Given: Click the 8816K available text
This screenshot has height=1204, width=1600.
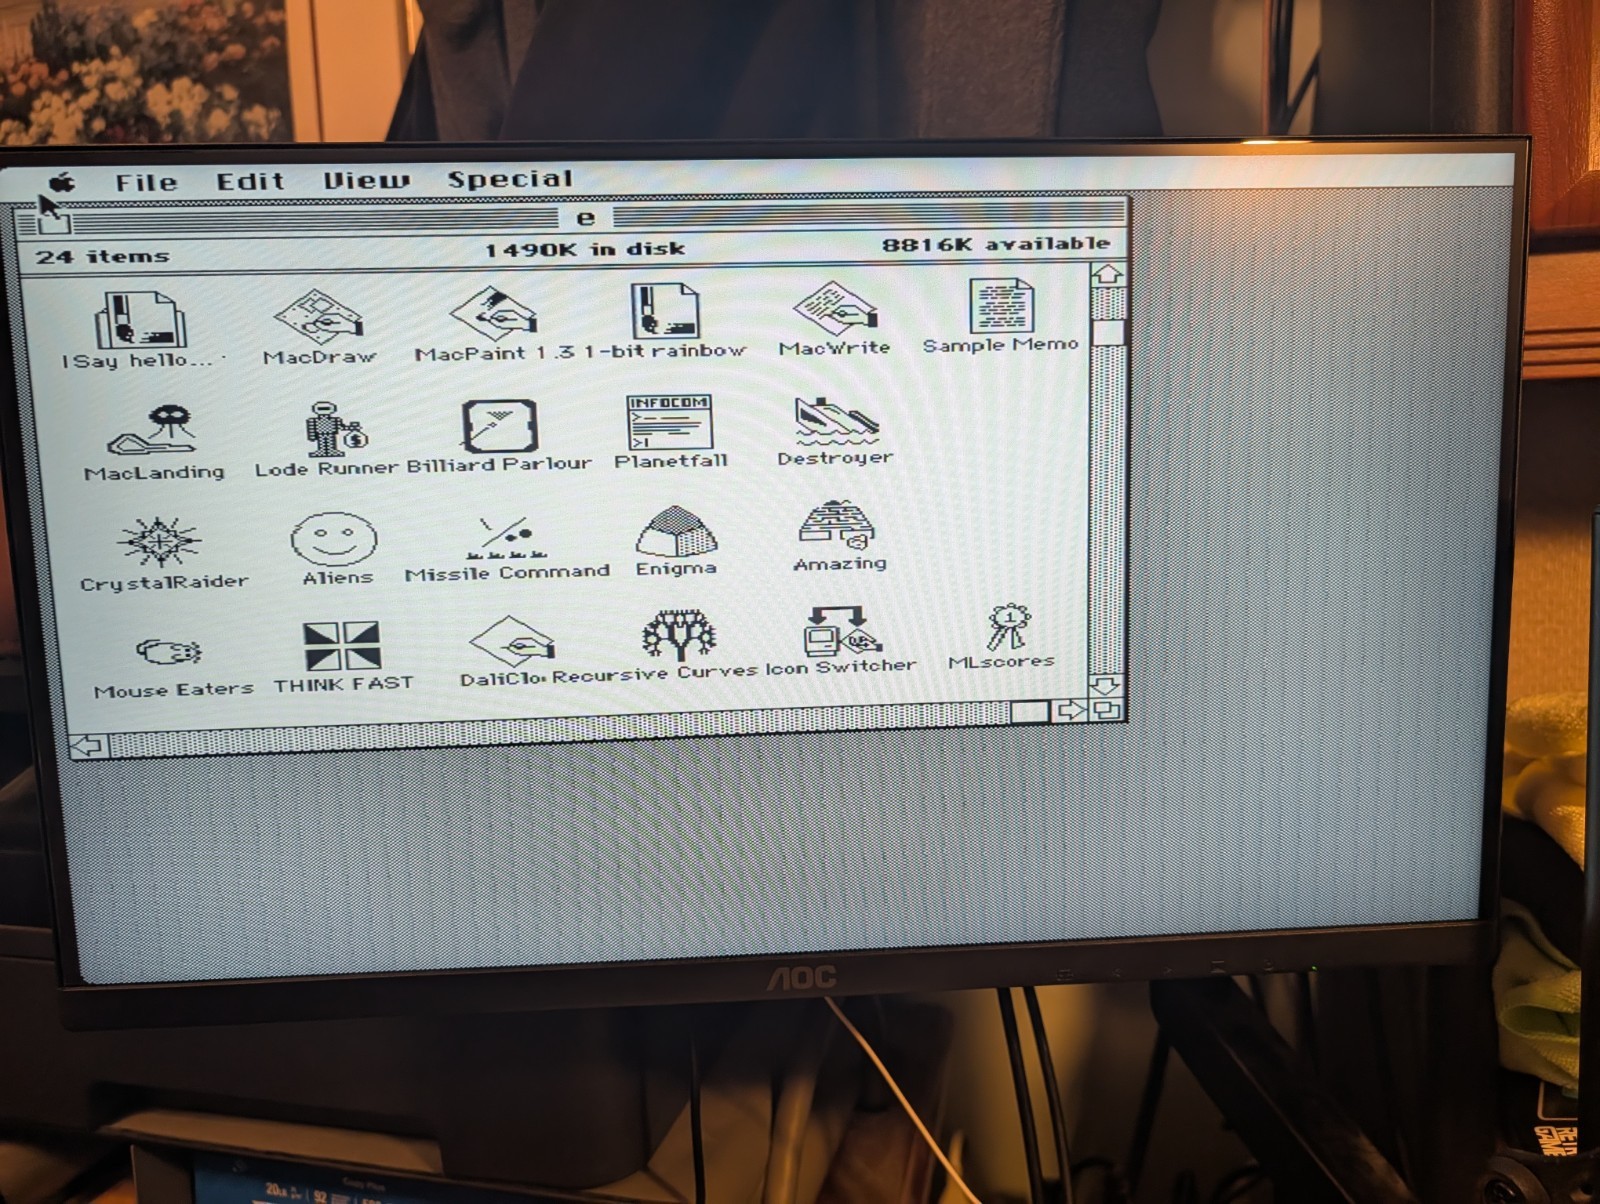Looking at the screenshot, I should tap(996, 243).
